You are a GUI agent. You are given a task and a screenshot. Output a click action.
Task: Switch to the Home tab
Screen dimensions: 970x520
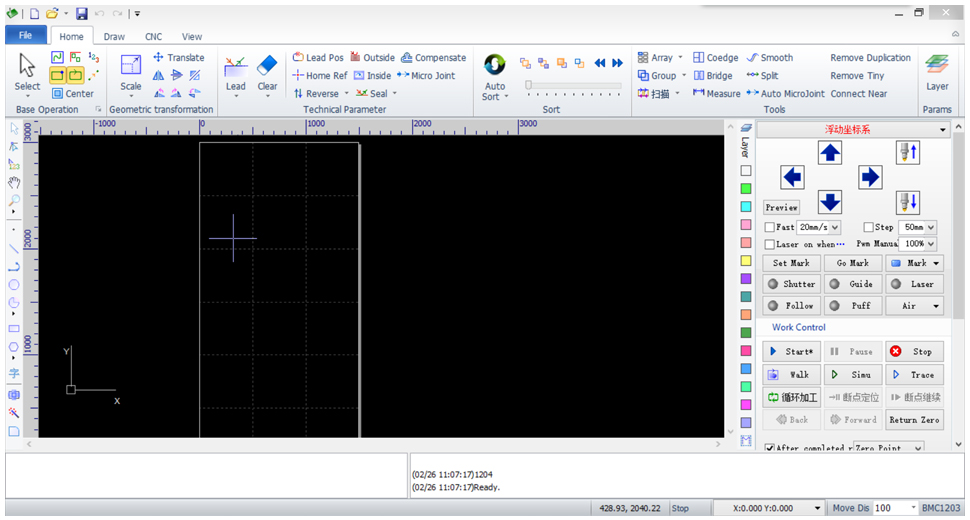[71, 36]
